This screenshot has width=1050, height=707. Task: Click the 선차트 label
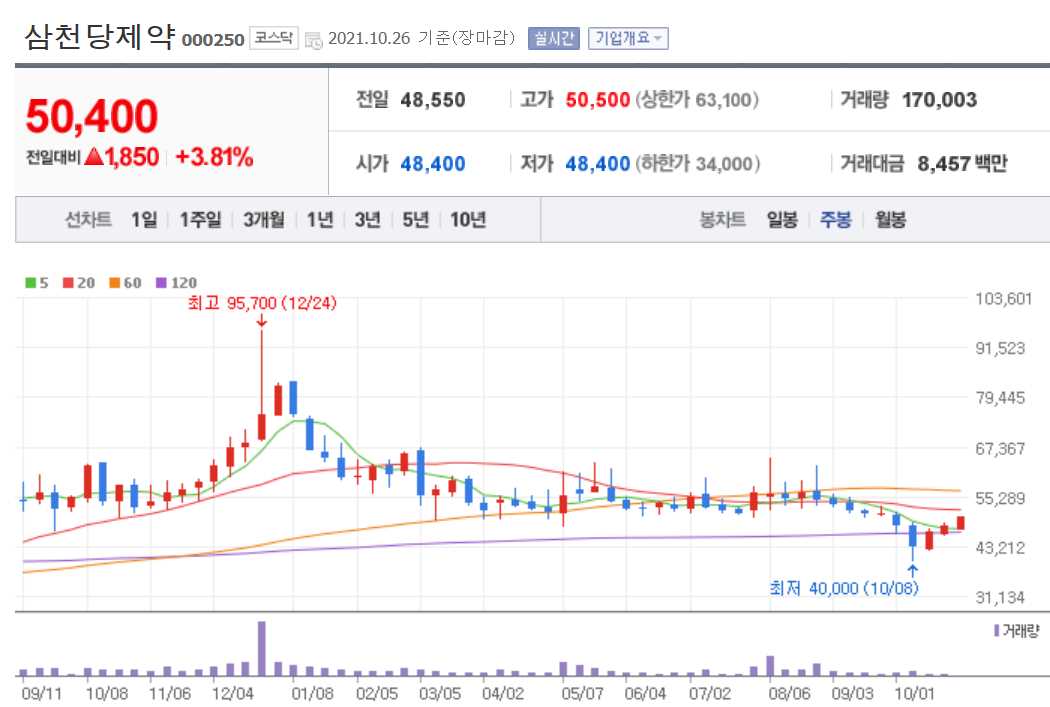point(88,220)
